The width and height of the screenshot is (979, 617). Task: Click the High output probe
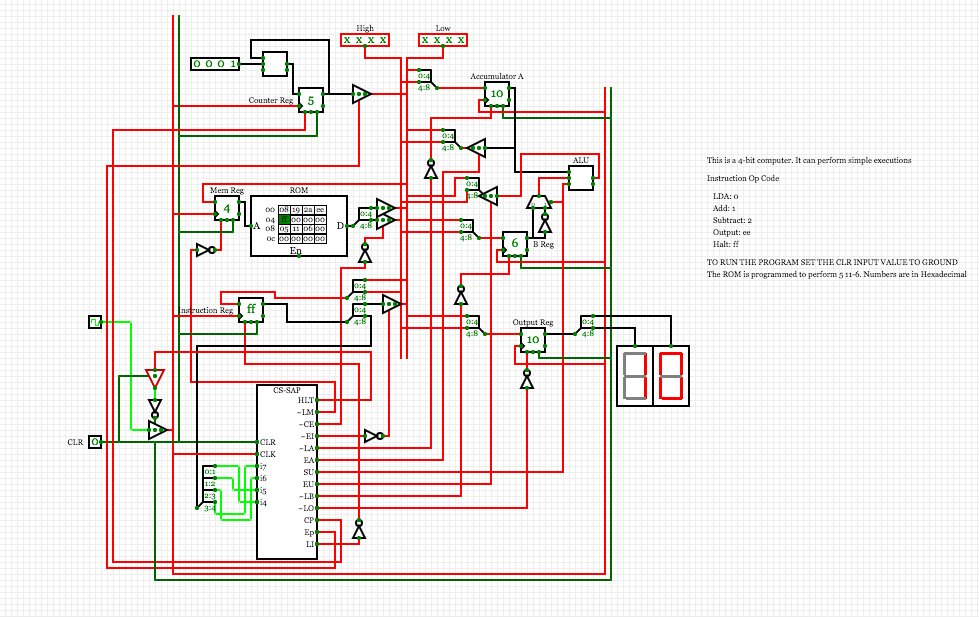[365, 40]
